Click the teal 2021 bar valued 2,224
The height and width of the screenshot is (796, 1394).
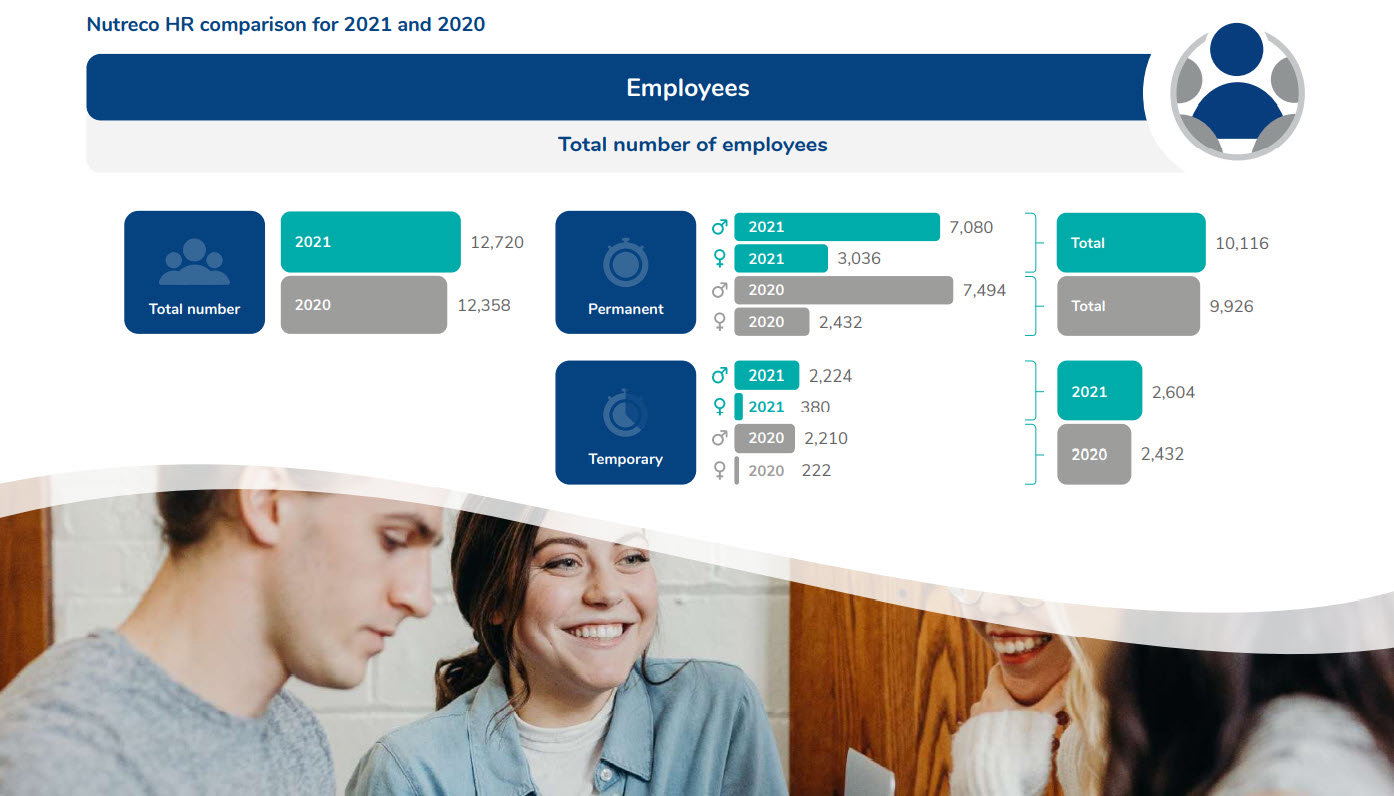point(766,376)
